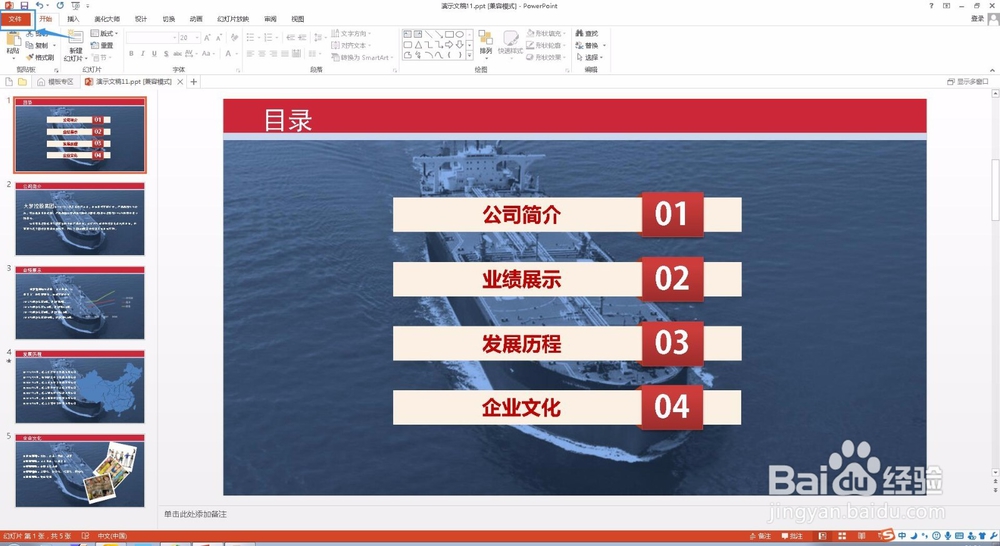Click the plus icon to add new document tab

[193, 82]
